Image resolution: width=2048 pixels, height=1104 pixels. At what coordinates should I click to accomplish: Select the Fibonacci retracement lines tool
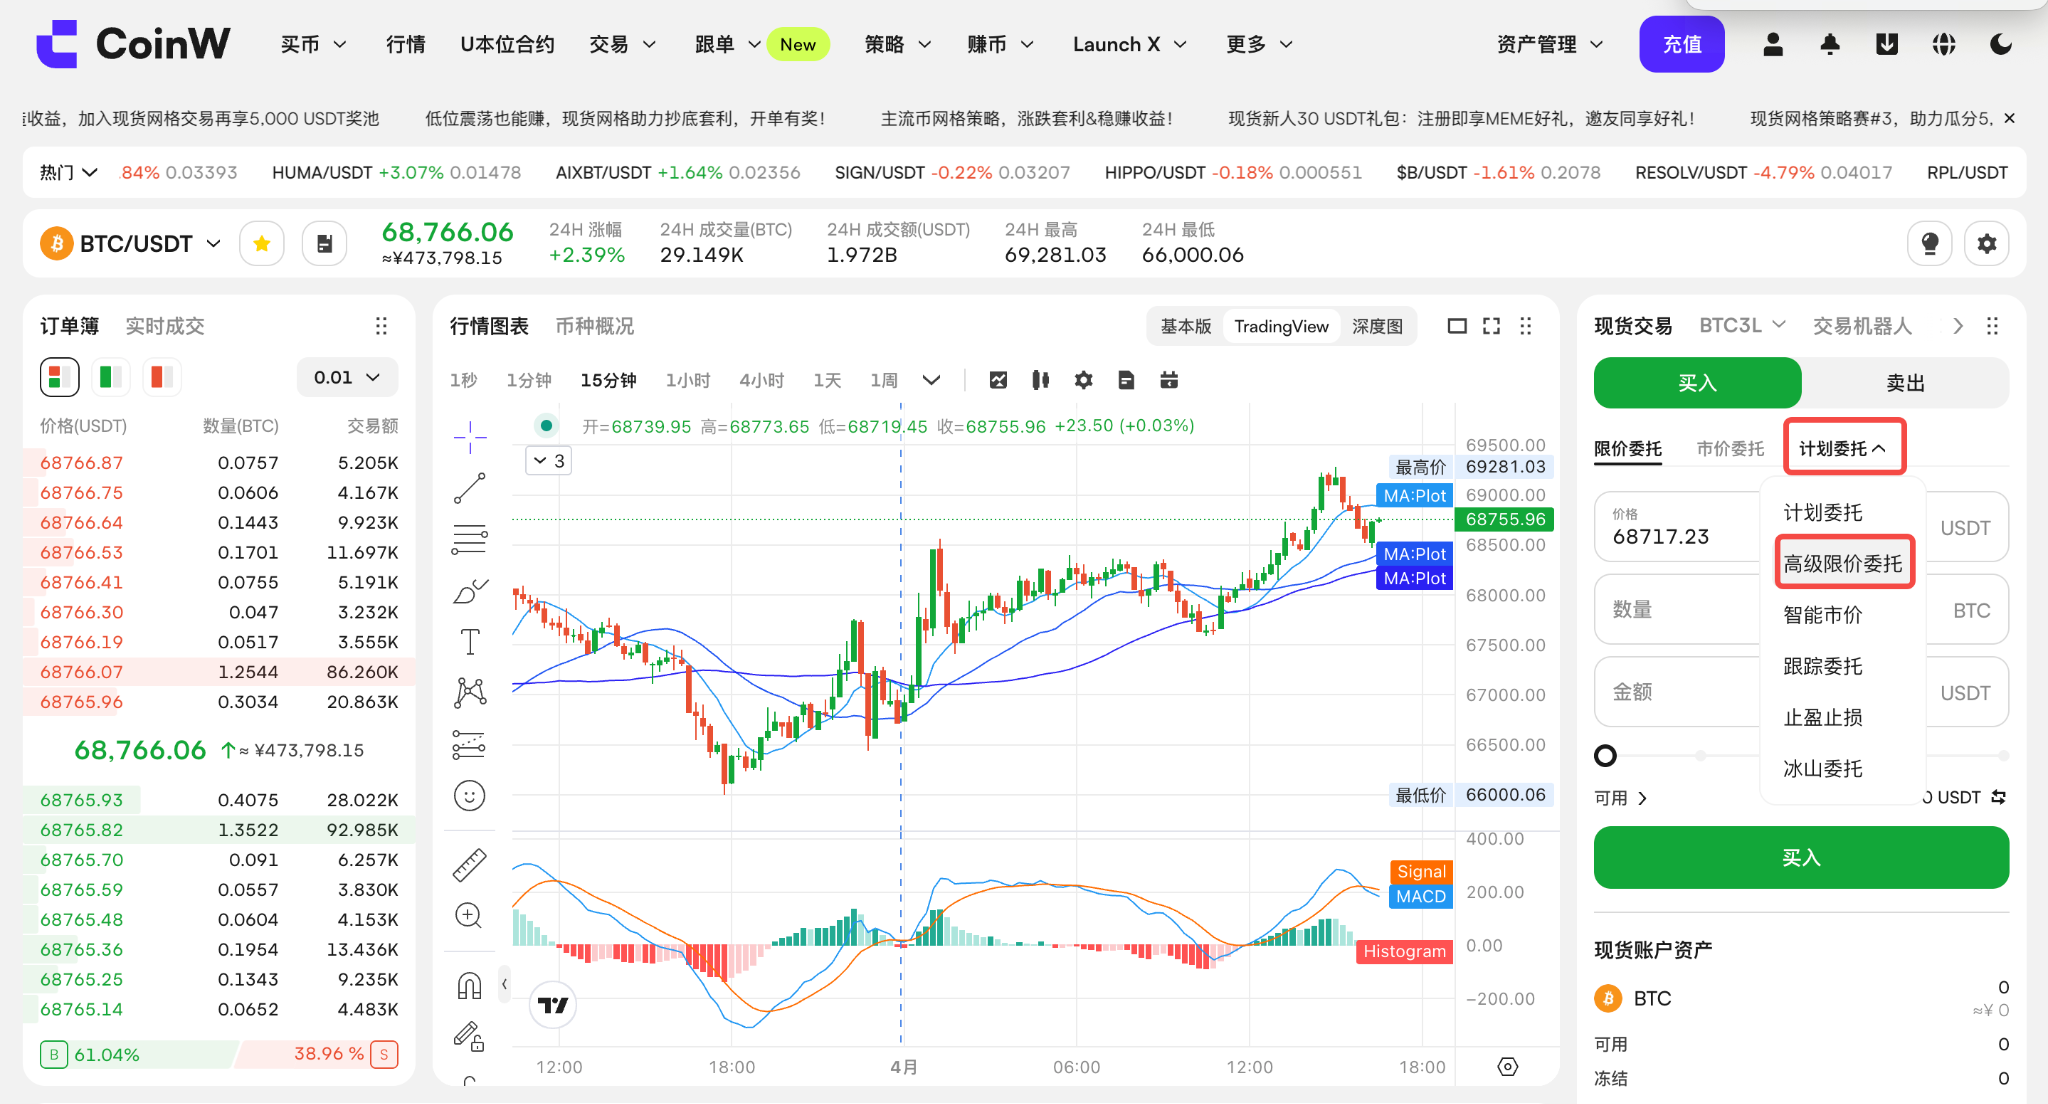pos(469,540)
